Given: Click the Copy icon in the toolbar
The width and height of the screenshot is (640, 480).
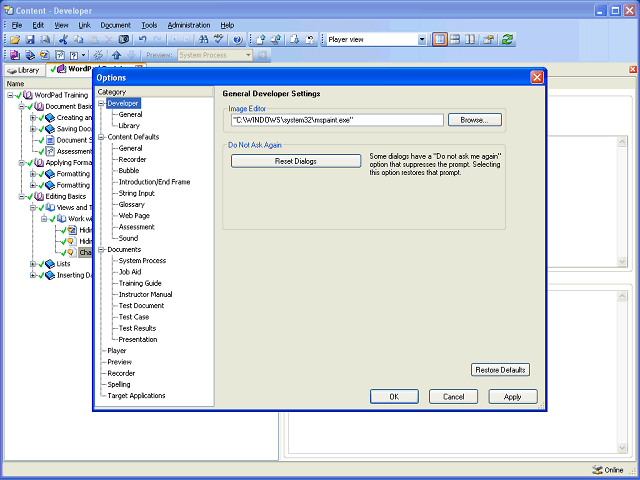Looking at the screenshot, I should [78, 40].
